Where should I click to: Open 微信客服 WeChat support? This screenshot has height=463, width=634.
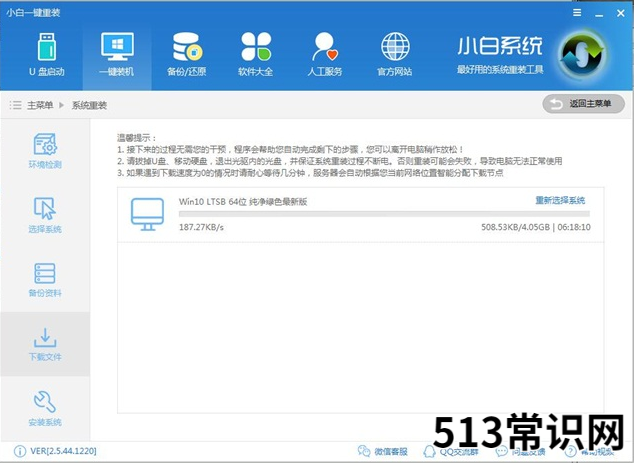[383, 451]
